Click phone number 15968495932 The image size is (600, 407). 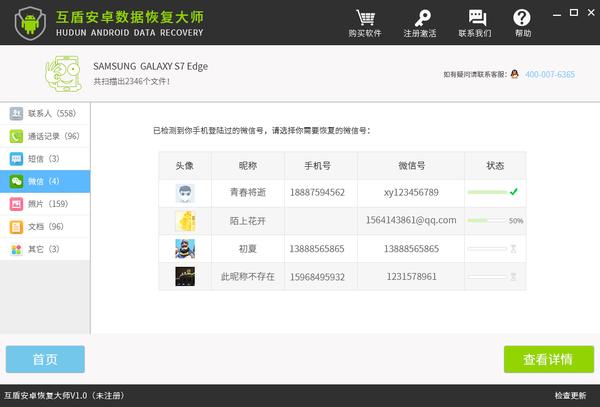tap(317, 277)
